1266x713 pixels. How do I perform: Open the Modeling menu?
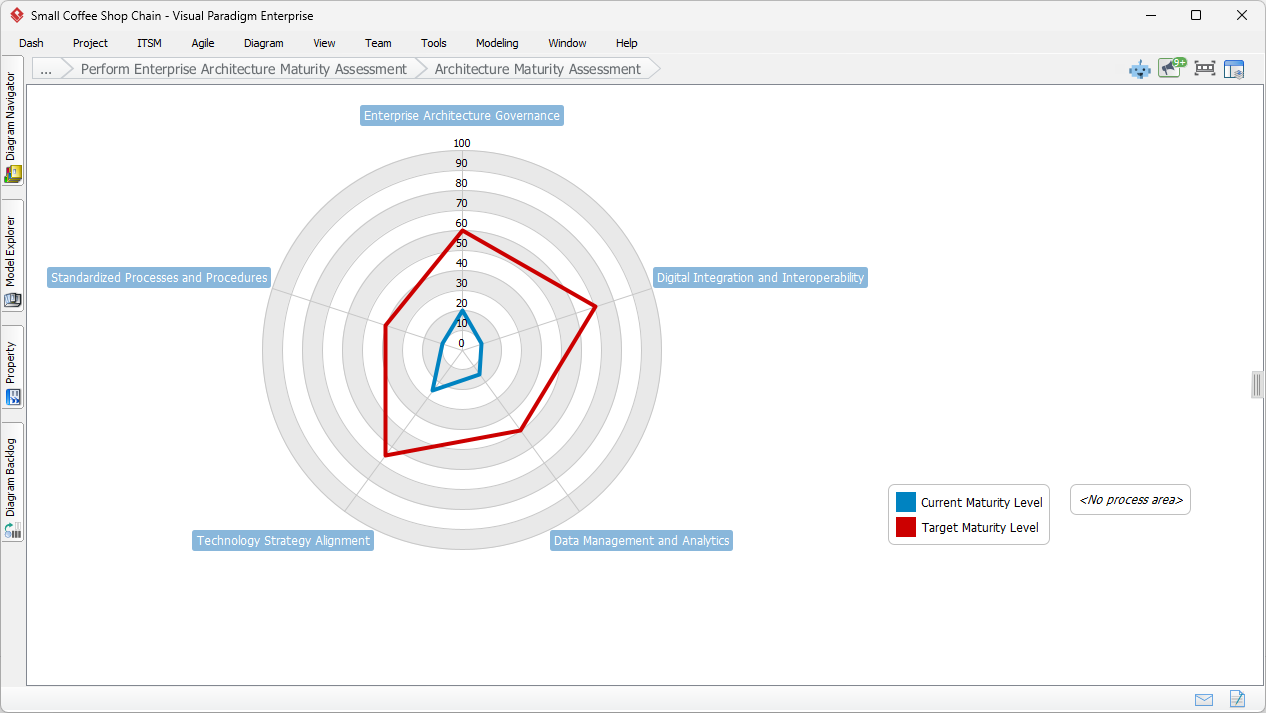(x=496, y=43)
